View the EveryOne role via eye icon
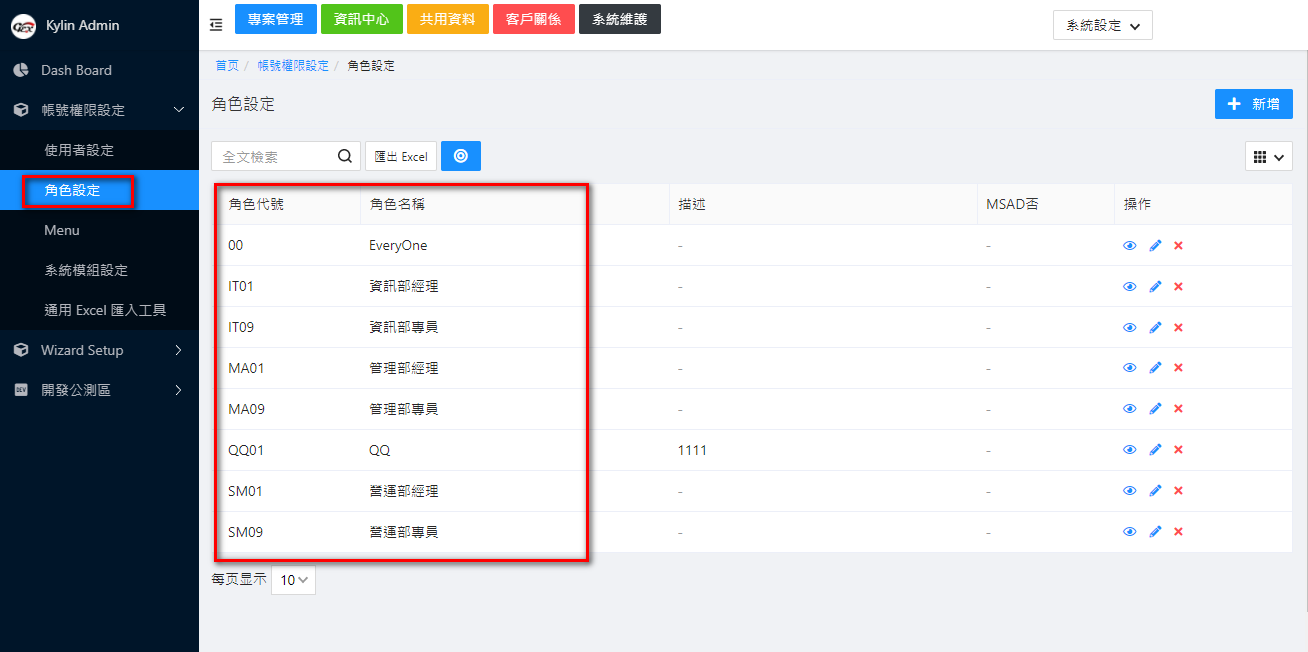The image size is (1308, 652). point(1130,246)
